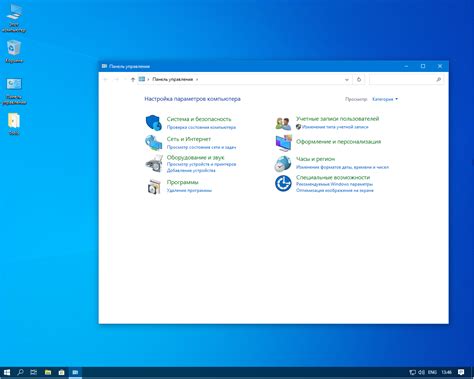Screen dimensions: 474x379
Task: Close the Панель управления window
Action: 440,66
